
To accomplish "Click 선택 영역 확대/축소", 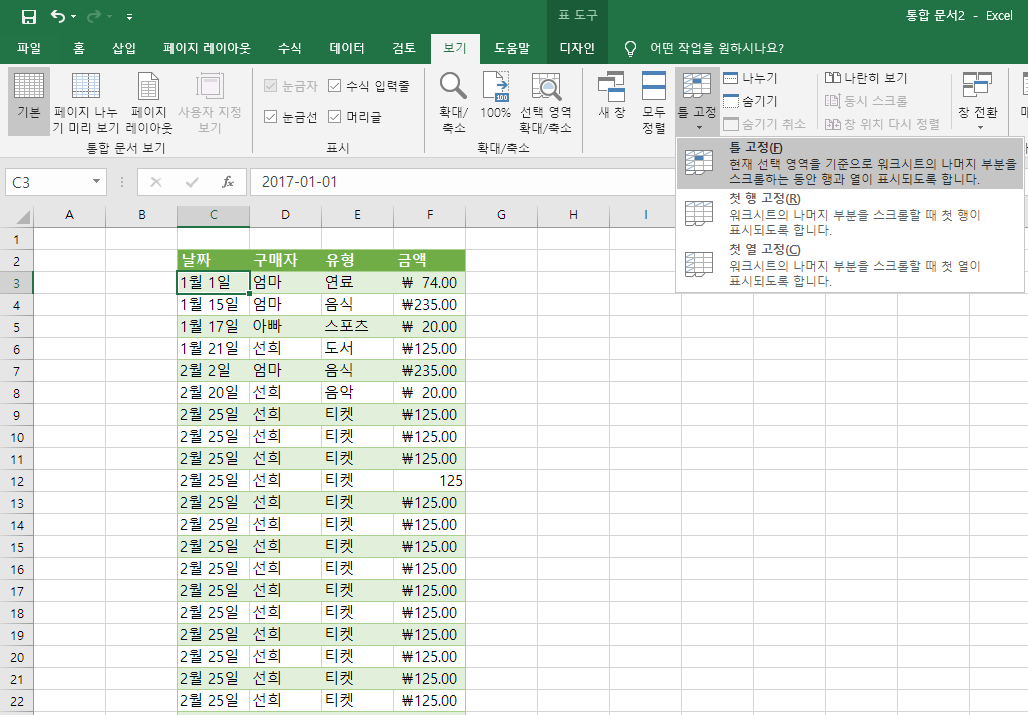I will (x=545, y=101).
